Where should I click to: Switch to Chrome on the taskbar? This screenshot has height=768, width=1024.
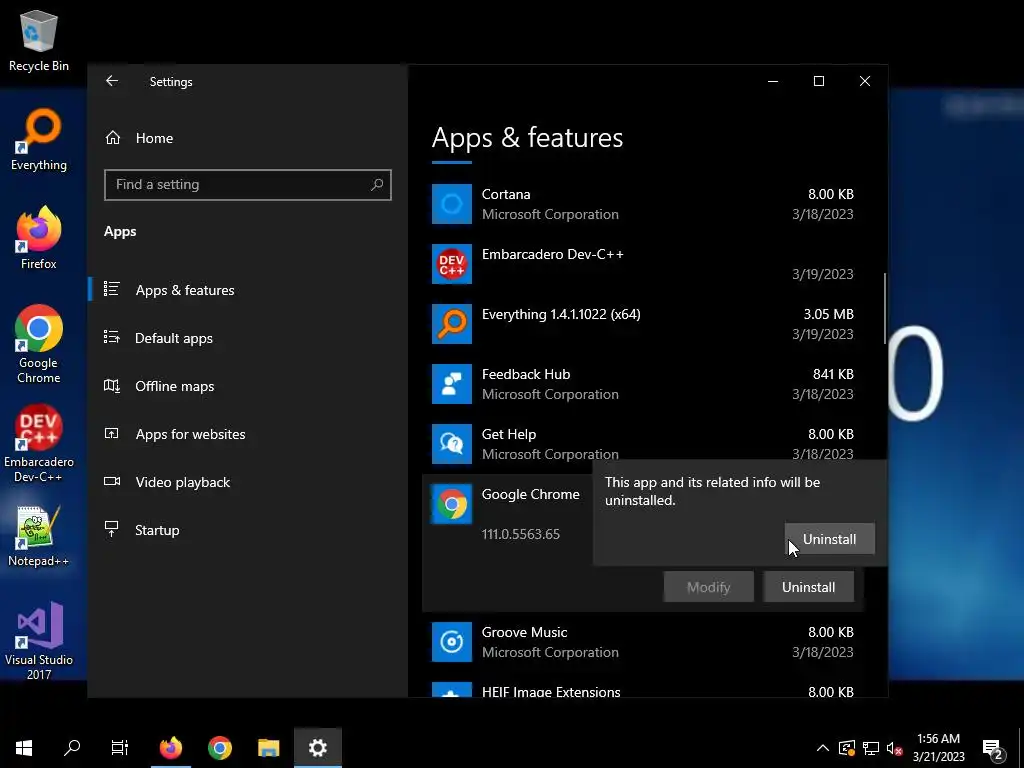[x=220, y=747]
